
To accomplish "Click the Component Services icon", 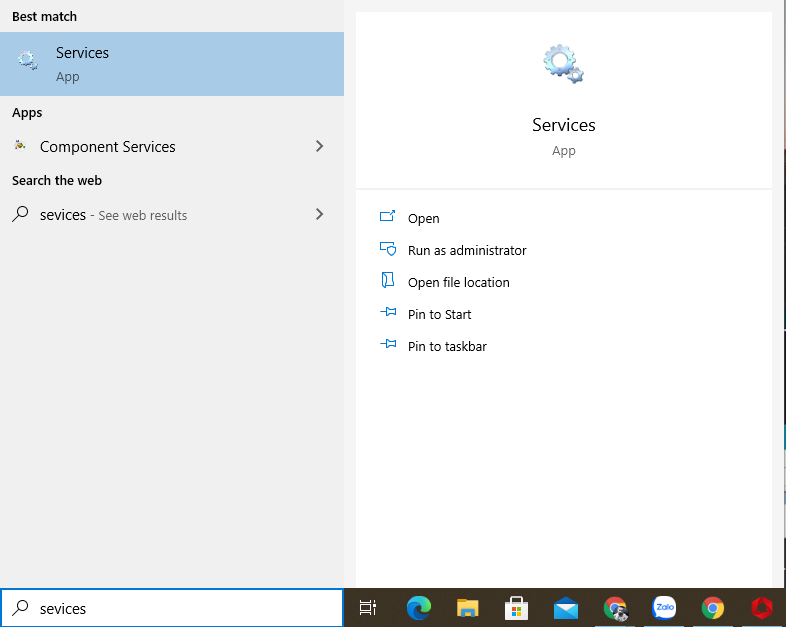I will coord(20,145).
